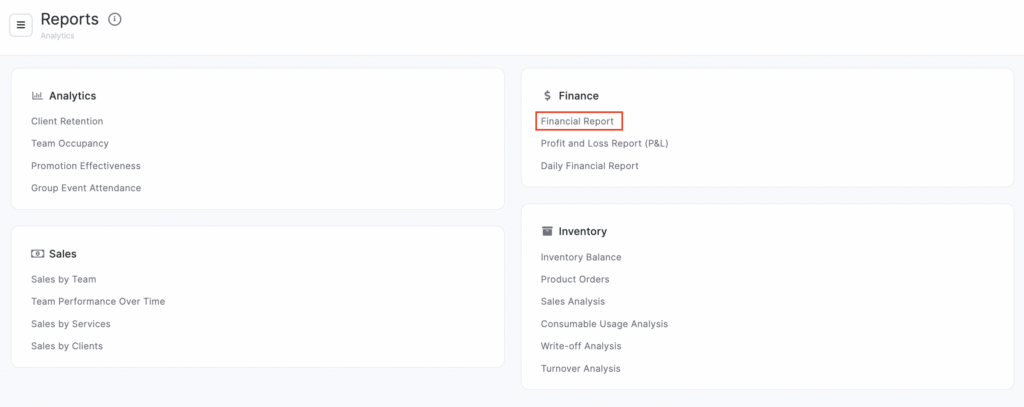Image resolution: width=1024 pixels, height=407 pixels.
Task: Open Consumable Usage Analysis report
Action: tap(604, 324)
